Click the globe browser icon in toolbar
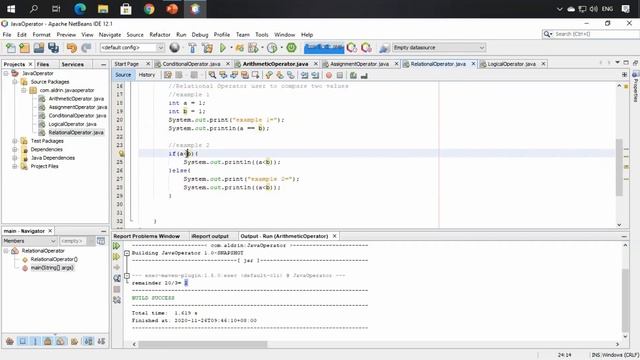Screen dimensions: 640x360 175,48
